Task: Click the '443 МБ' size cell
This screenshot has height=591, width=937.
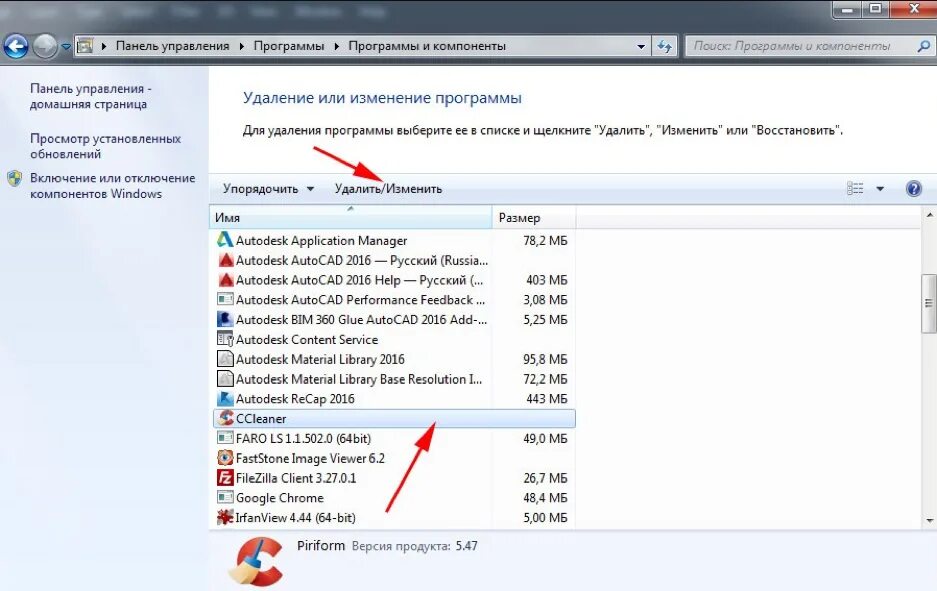Action: click(547, 399)
